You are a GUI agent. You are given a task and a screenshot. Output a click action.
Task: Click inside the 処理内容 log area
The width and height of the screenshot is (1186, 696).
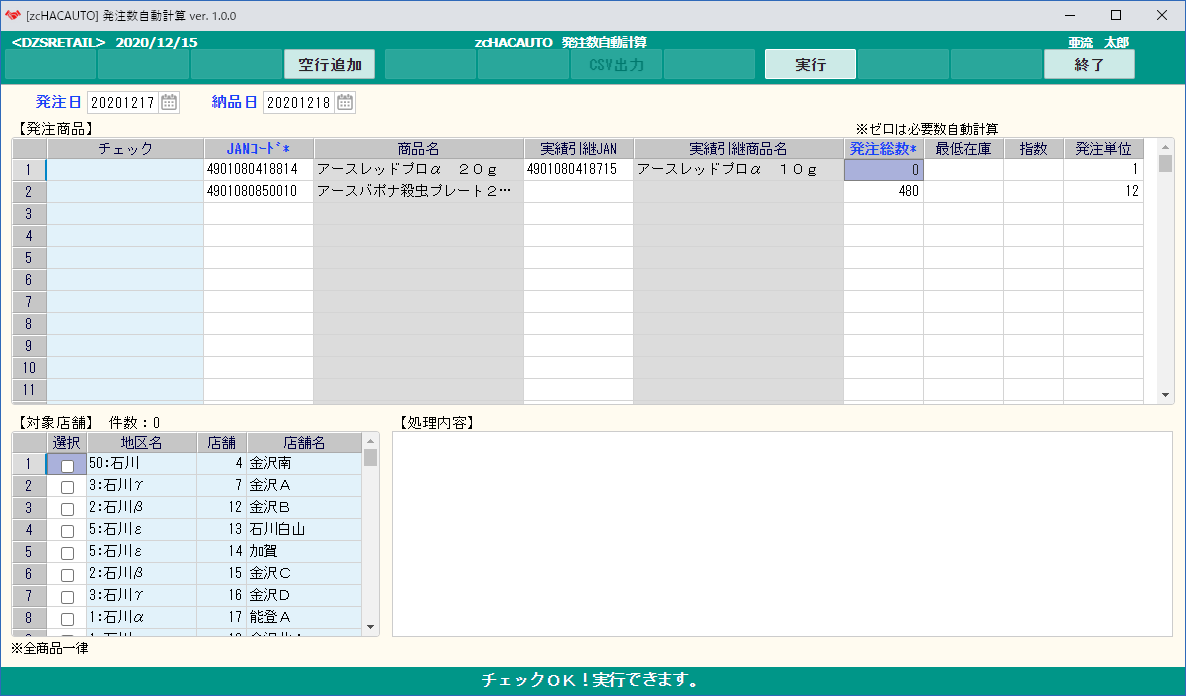[x=782, y=534]
